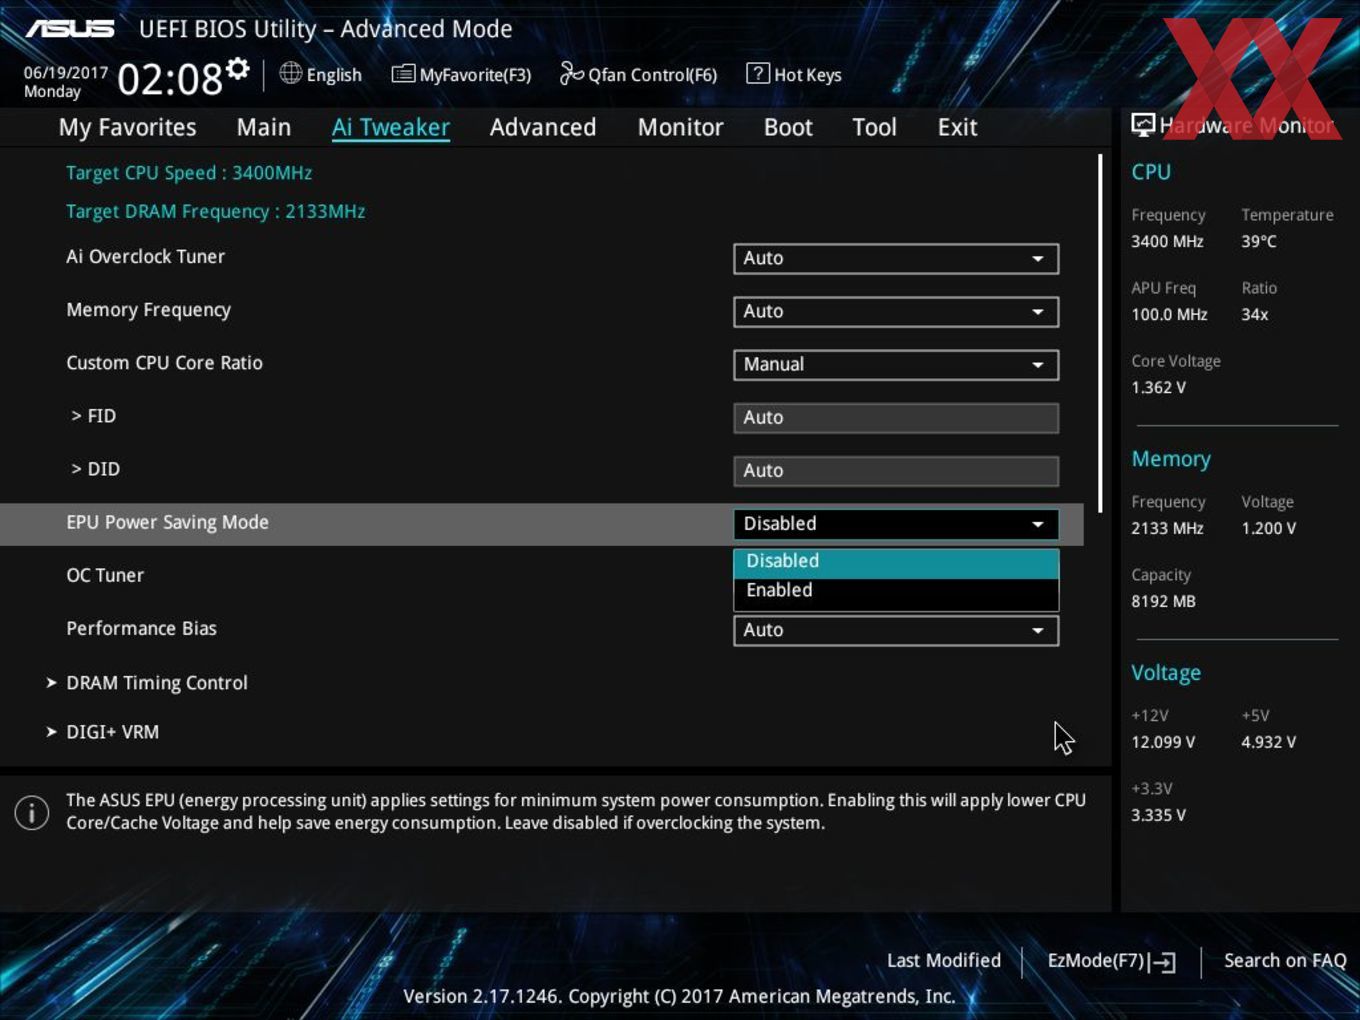Choose Disabled in the EPU dropdown list

coord(896,562)
